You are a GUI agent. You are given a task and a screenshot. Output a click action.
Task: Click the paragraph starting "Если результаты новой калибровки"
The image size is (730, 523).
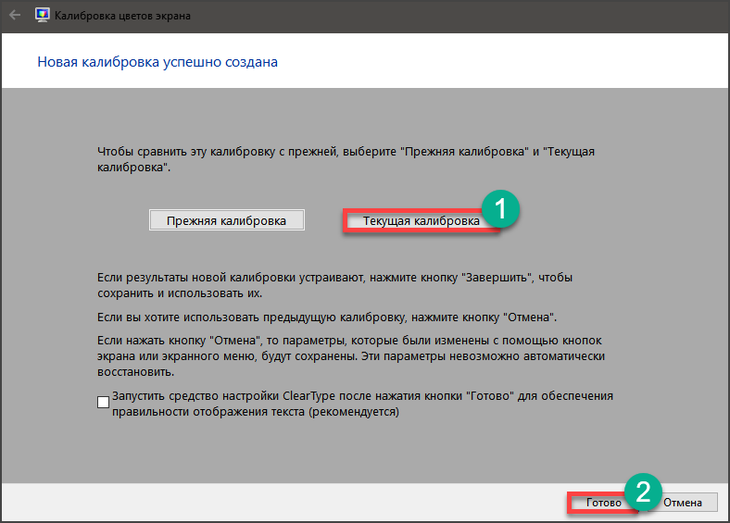(x=335, y=285)
